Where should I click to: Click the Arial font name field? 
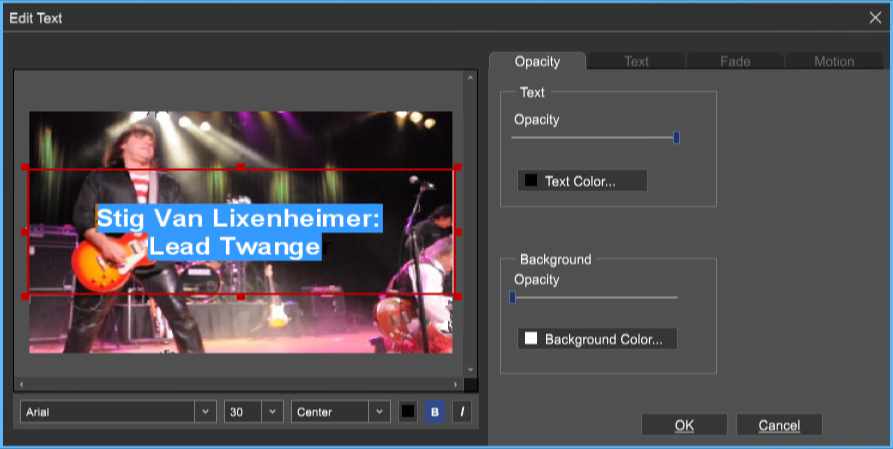[x=108, y=412]
